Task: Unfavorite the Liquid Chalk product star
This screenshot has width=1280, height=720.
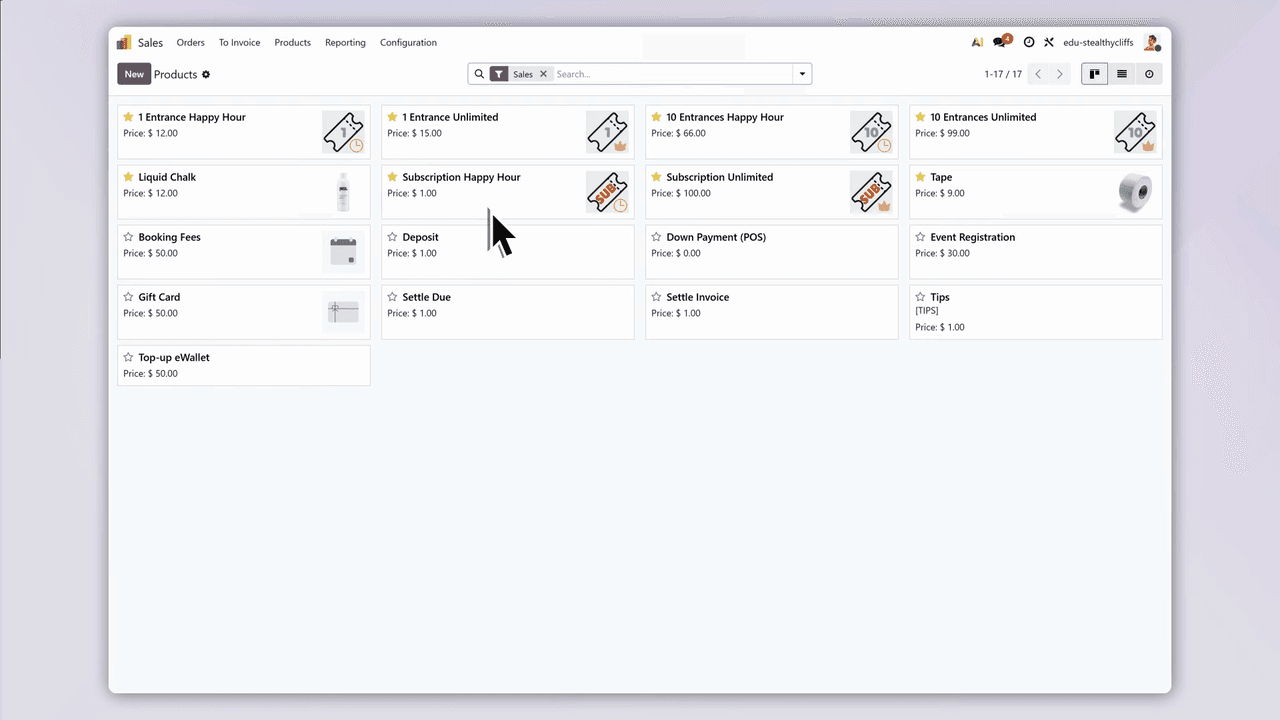Action: pos(128,177)
